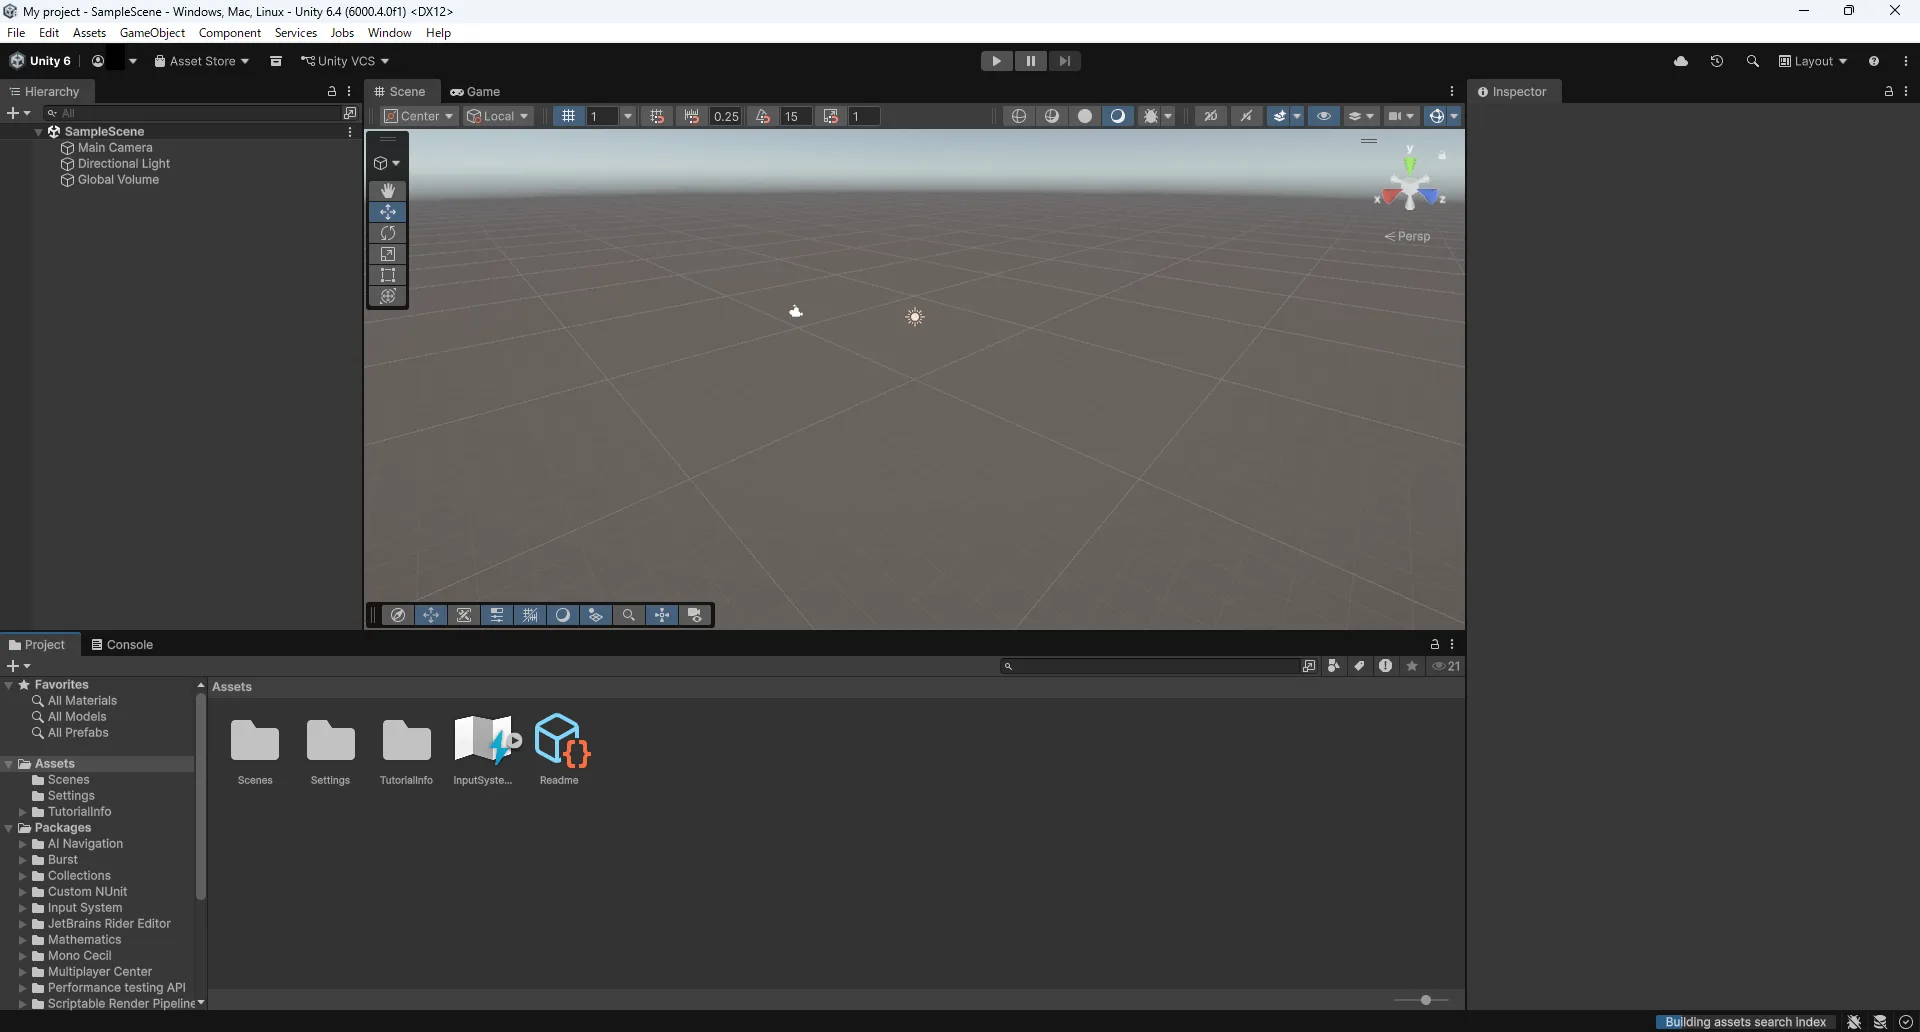Screen dimensions: 1920x1032
Task: Select the Move tool in the Scene overlay
Action: 387,212
